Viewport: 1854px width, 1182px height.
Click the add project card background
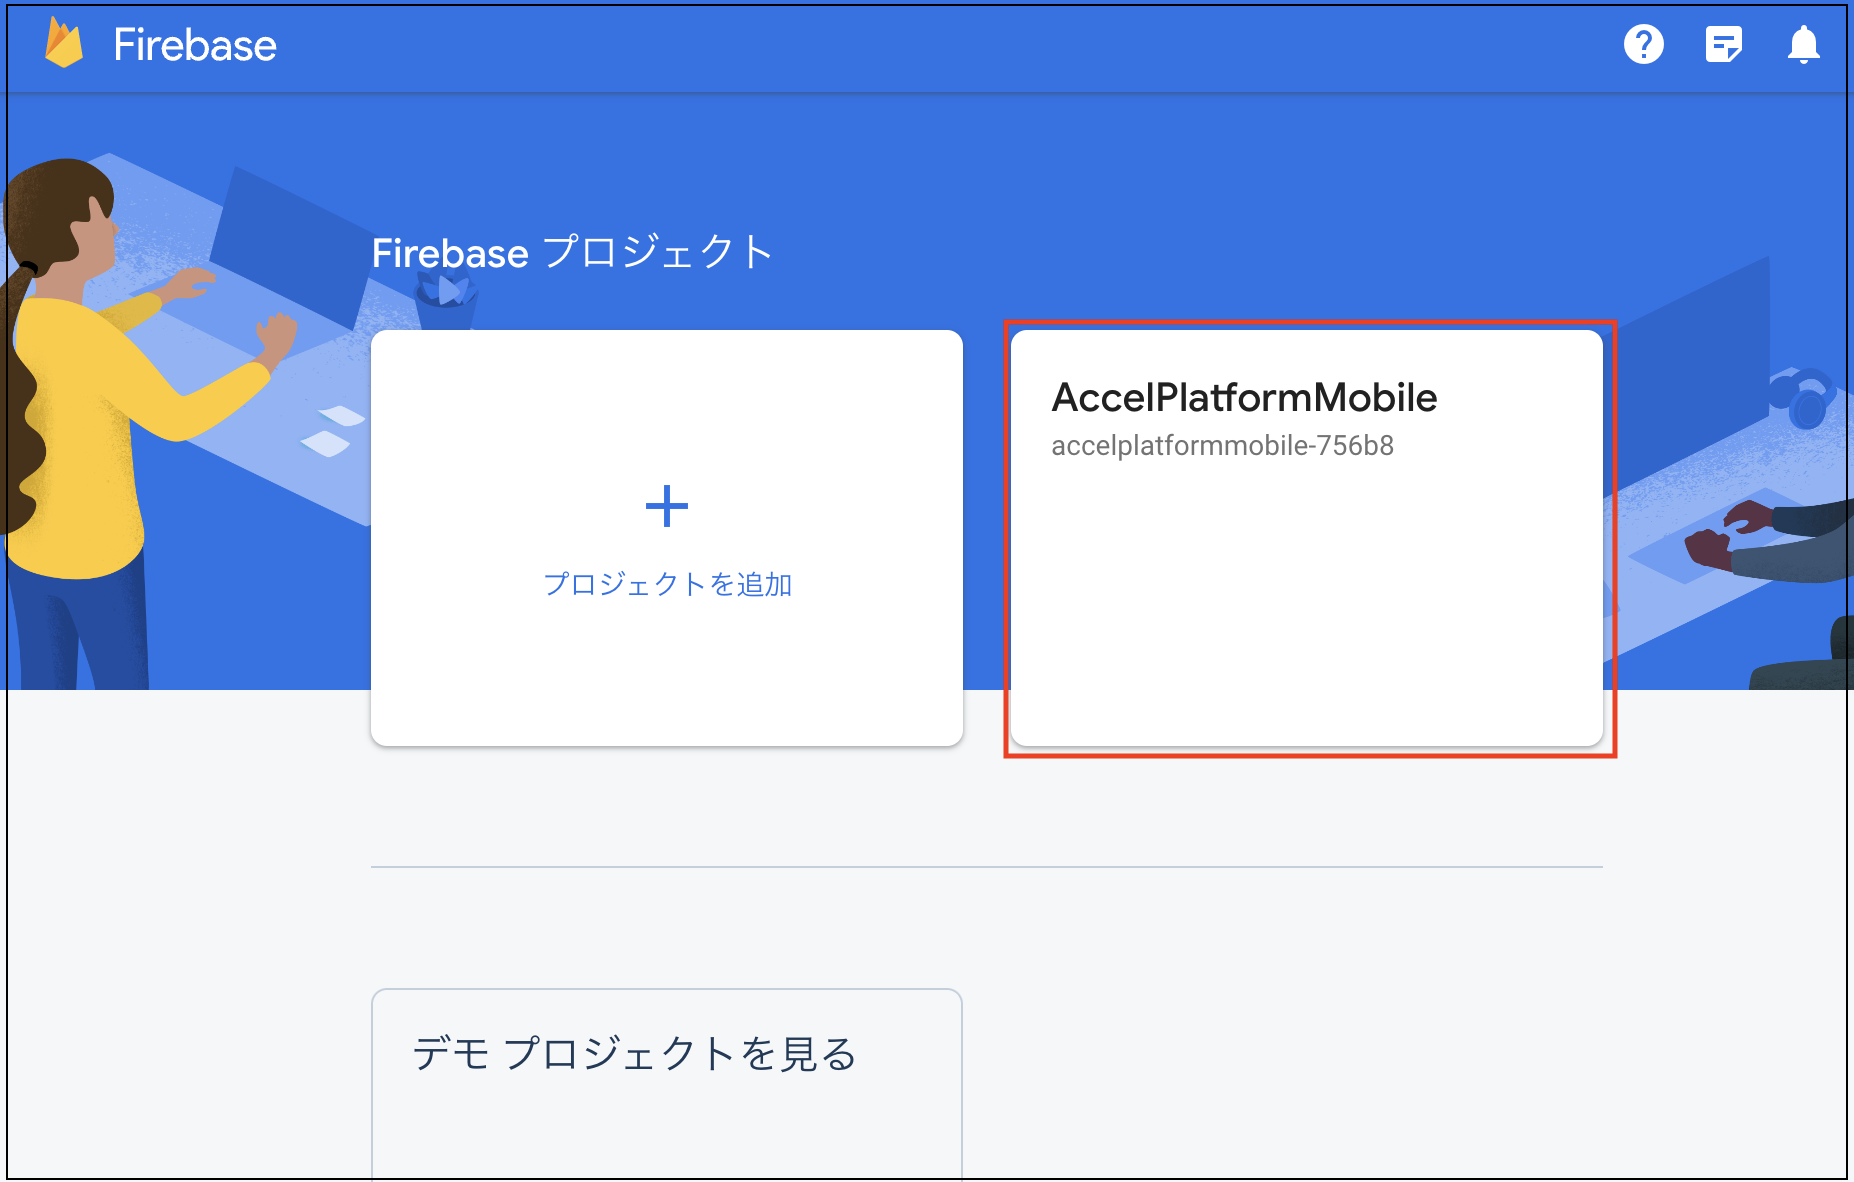(667, 680)
